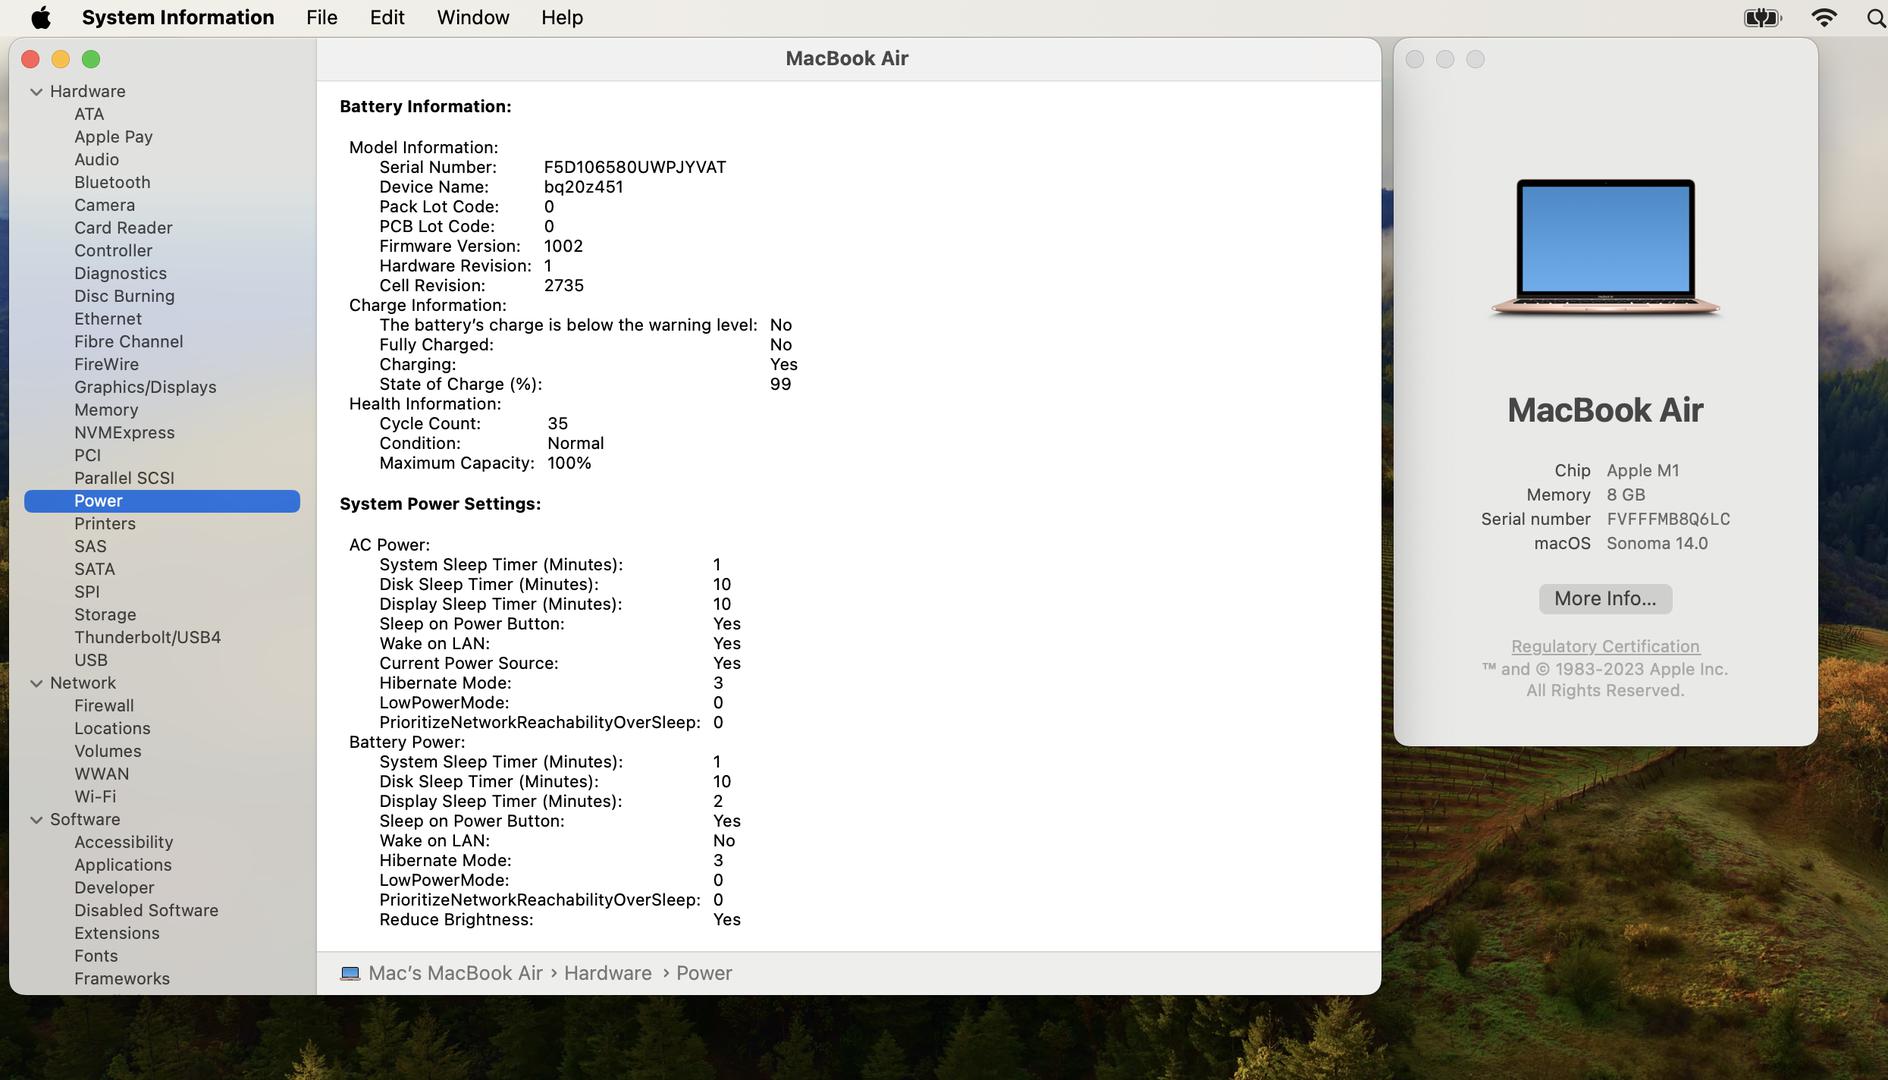Select Ethernet in the sidebar

click(108, 319)
